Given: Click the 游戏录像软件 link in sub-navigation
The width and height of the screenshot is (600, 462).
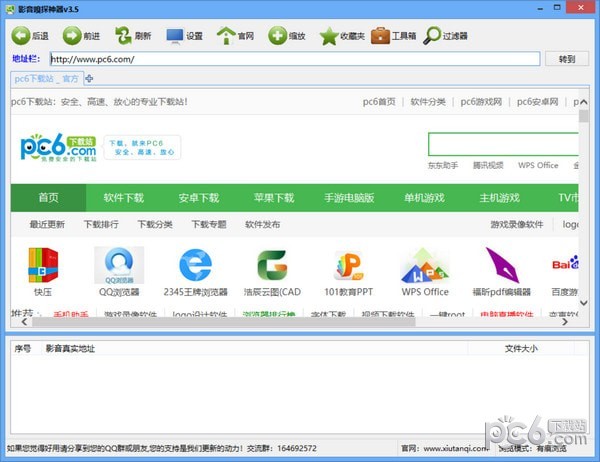Looking at the screenshot, I should 517,224.
